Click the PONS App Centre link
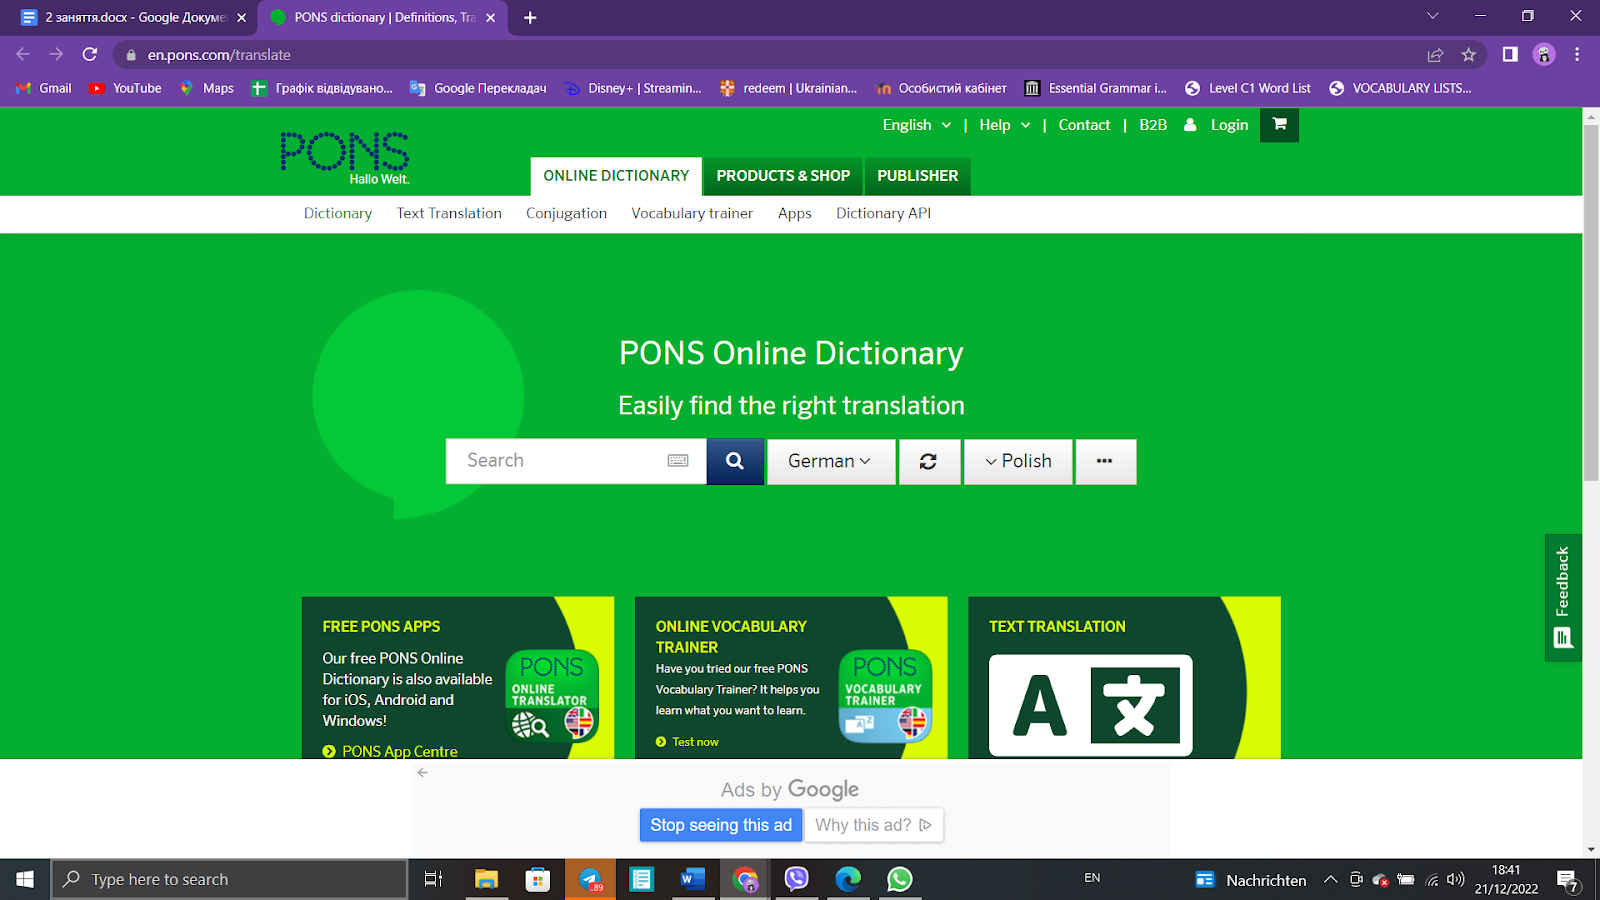The width and height of the screenshot is (1600, 900). click(x=399, y=751)
